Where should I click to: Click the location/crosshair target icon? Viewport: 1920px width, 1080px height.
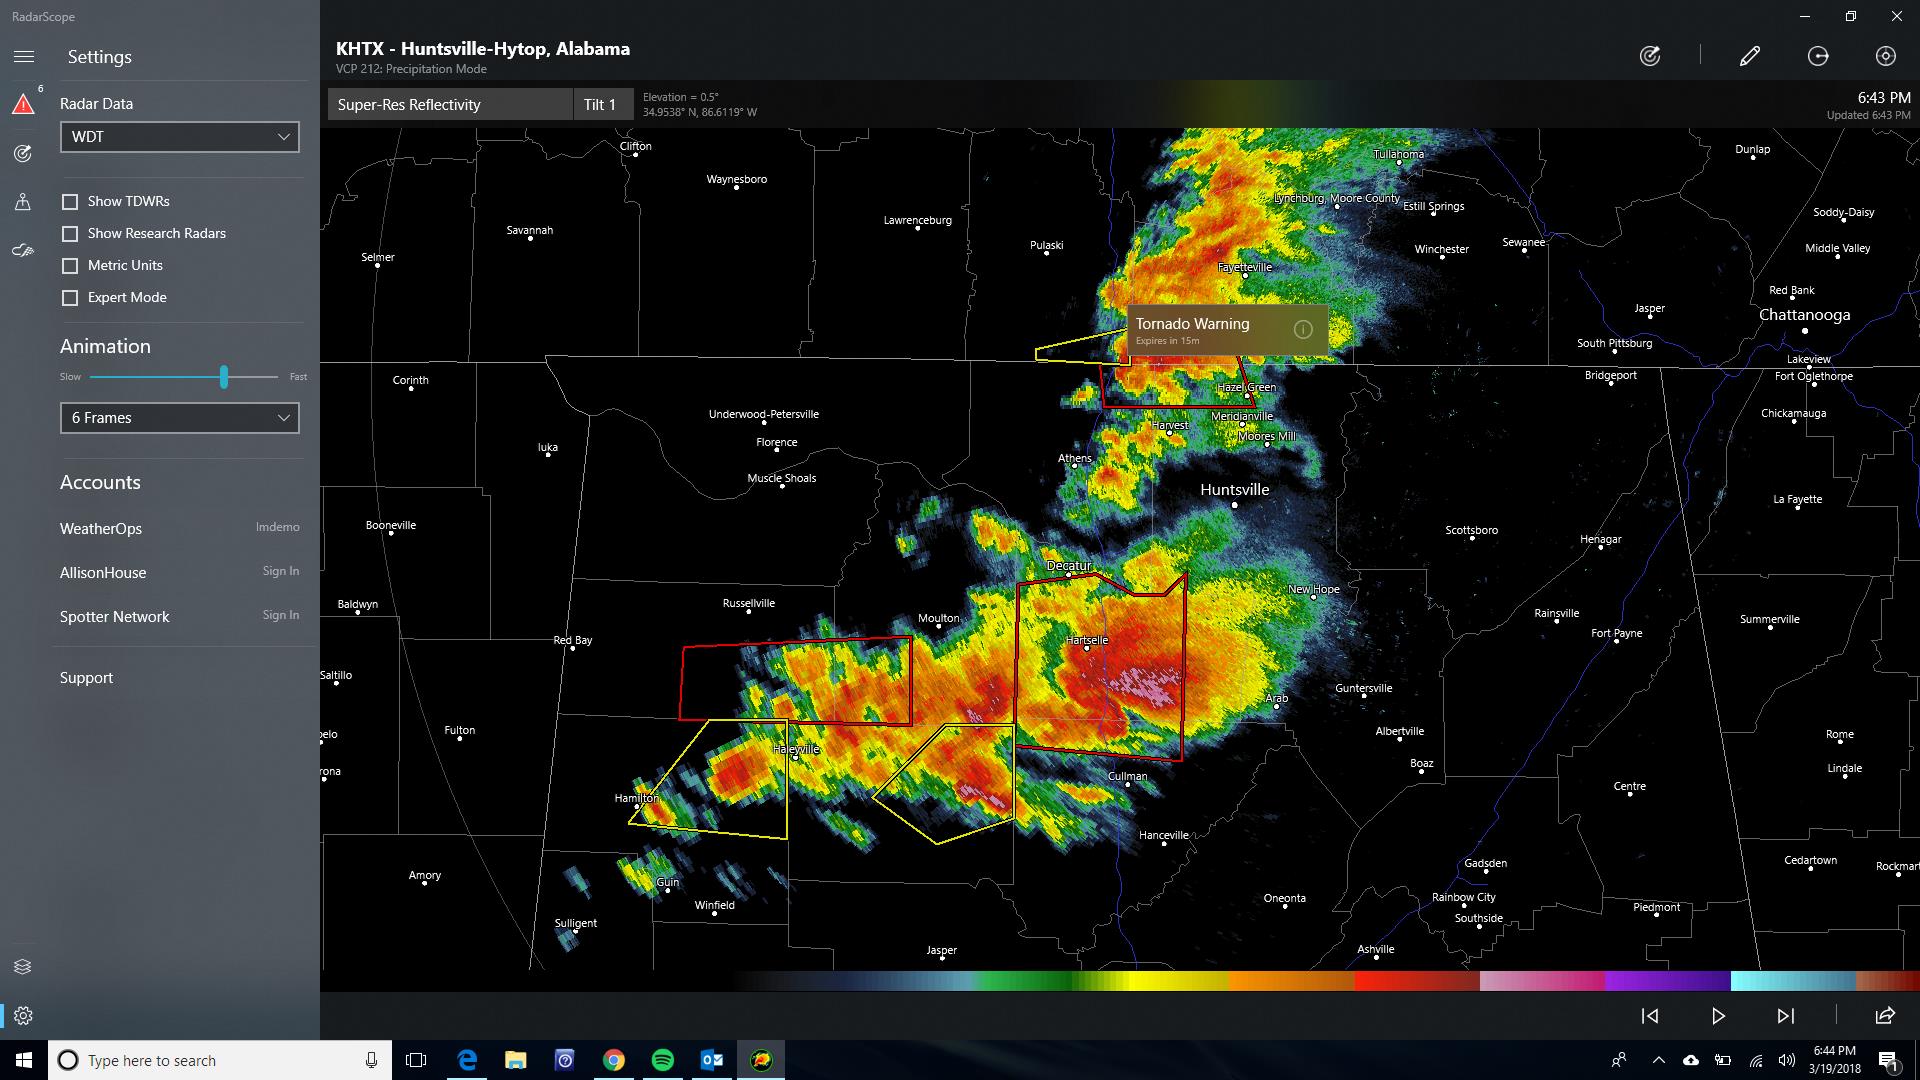pos(1888,55)
